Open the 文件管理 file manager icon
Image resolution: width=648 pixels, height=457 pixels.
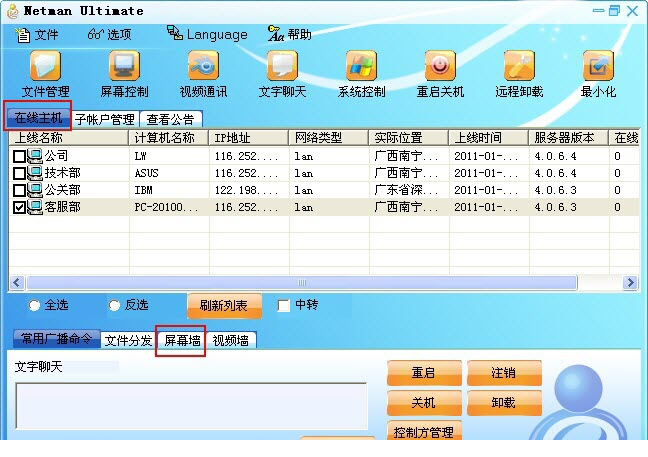[x=45, y=65]
